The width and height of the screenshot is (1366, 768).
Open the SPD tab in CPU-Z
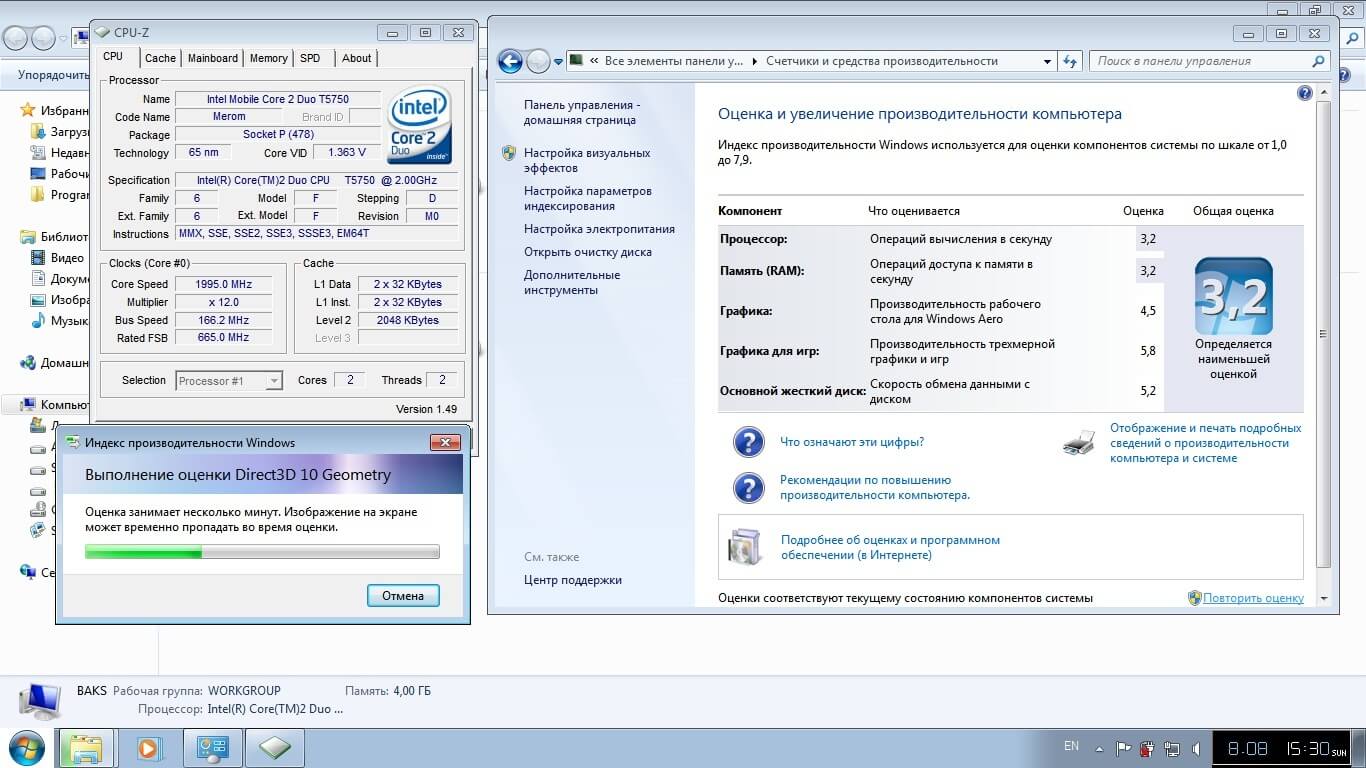click(x=310, y=58)
